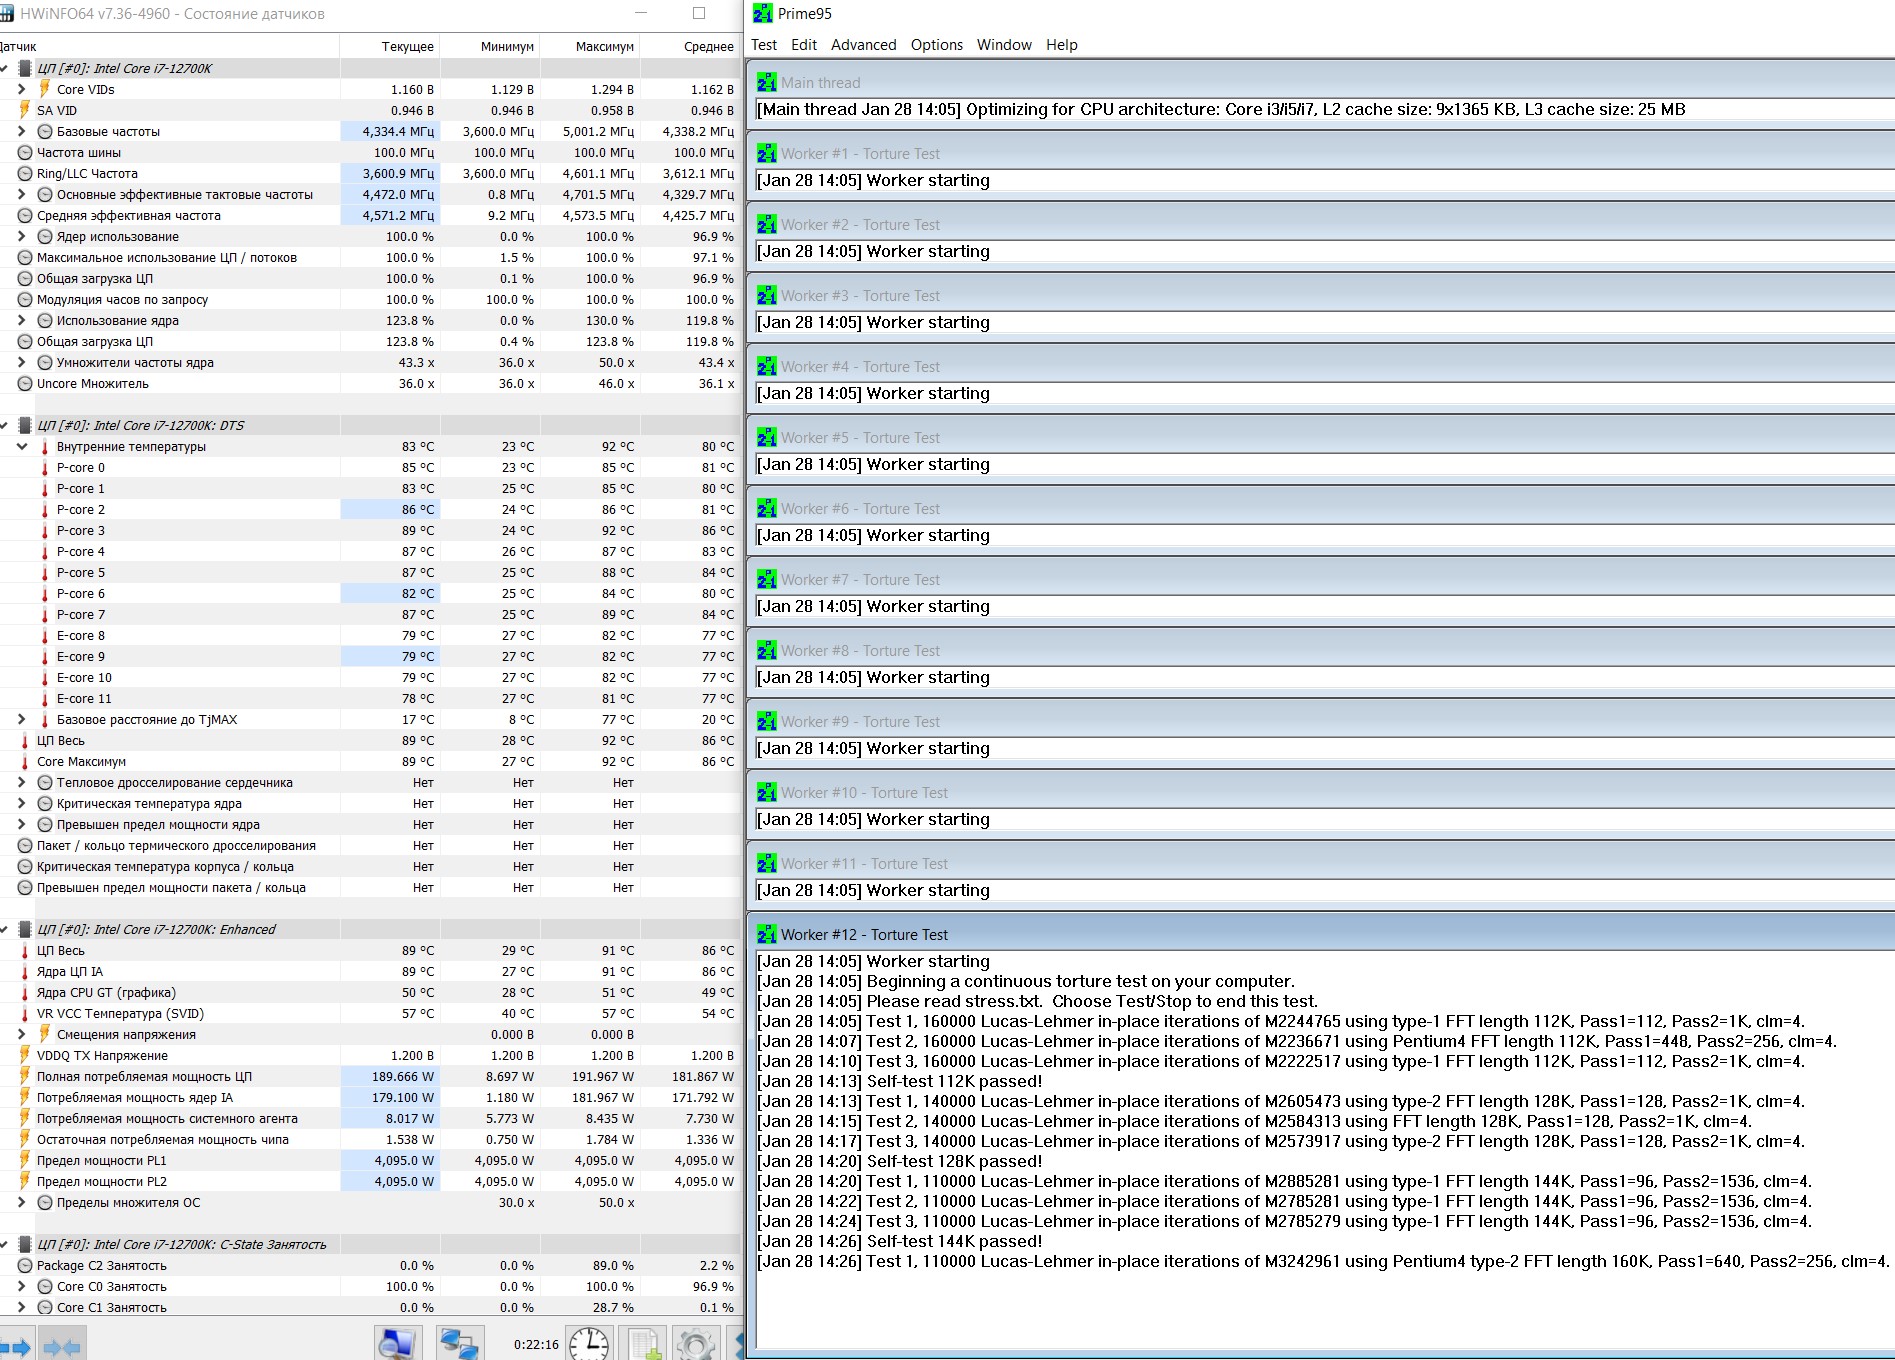Open the Test menu in Prime95

coord(764,45)
